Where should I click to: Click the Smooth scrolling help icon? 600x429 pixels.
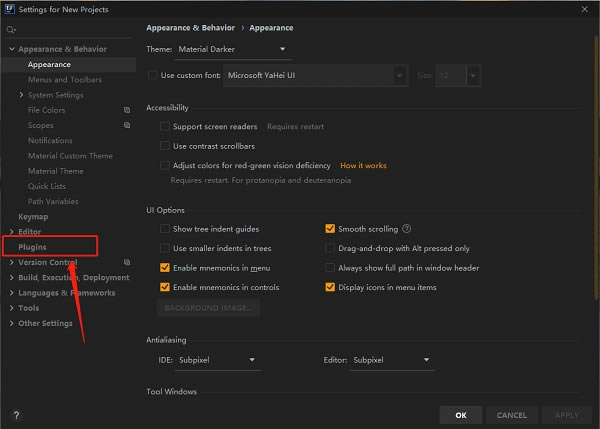click(x=407, y=229)
